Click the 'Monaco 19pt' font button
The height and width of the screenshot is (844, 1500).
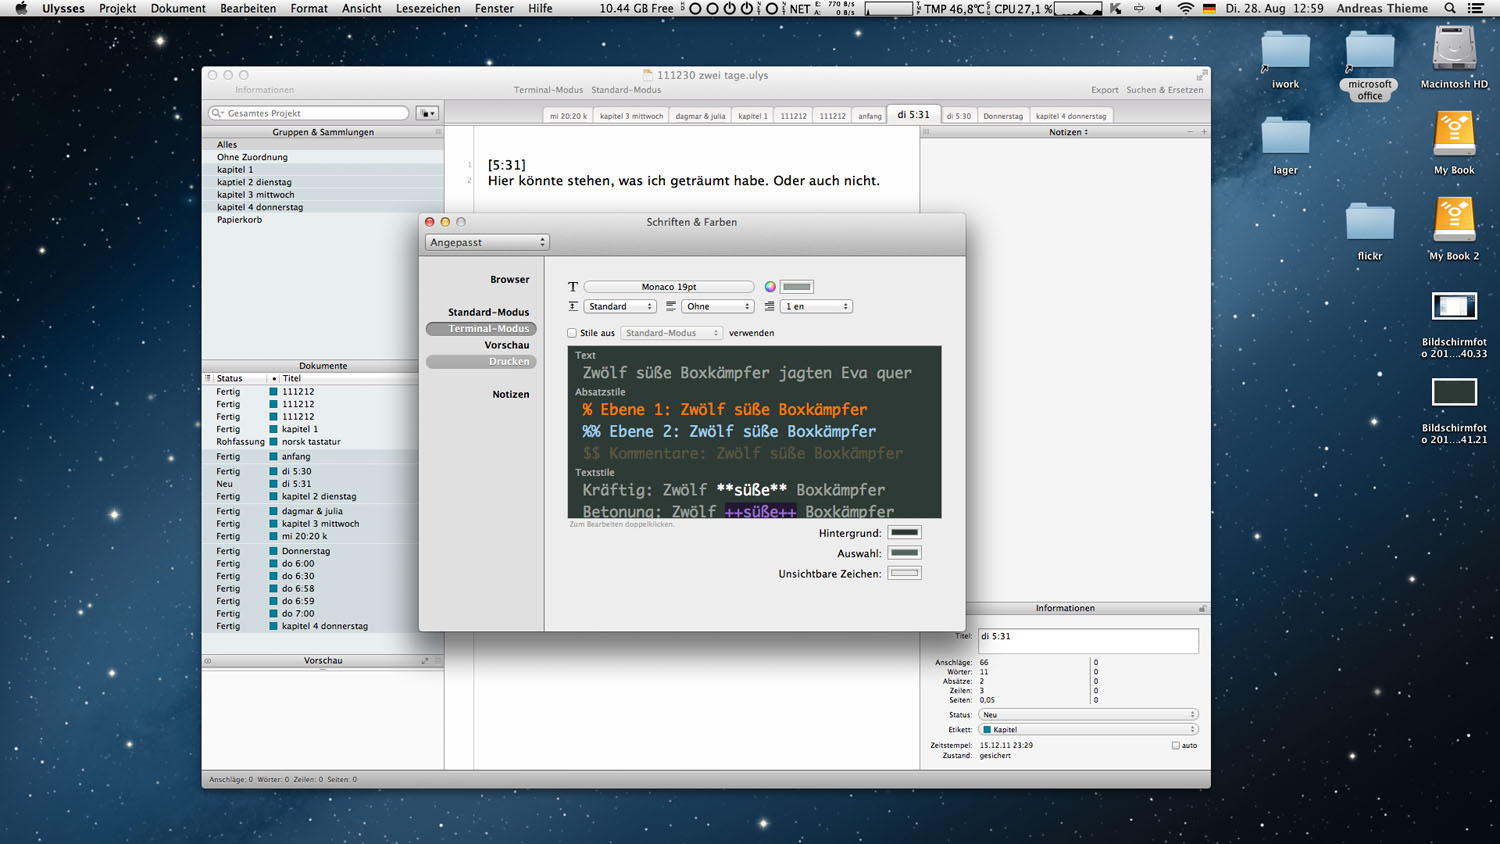click(x=669, y=287)
